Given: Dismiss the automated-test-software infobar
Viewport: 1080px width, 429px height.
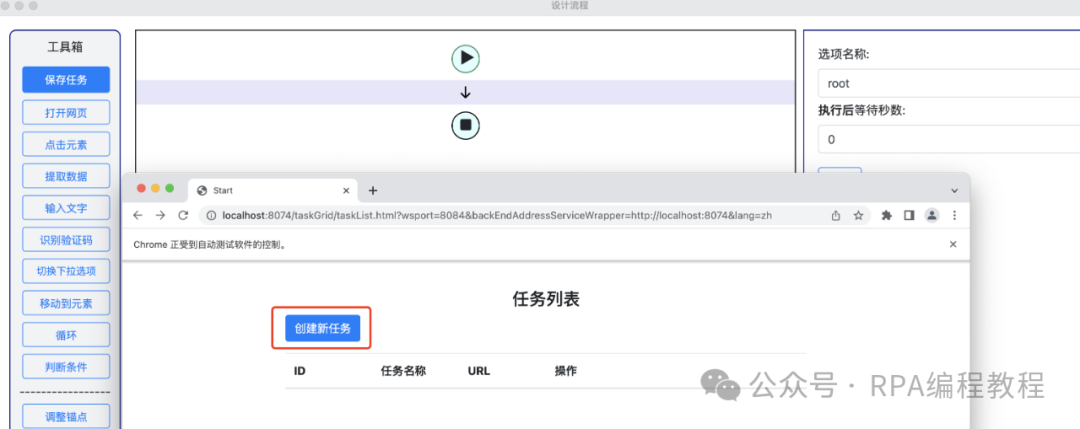Looking at the screenshot, I should pyautogui.click(x=953, y=244).
